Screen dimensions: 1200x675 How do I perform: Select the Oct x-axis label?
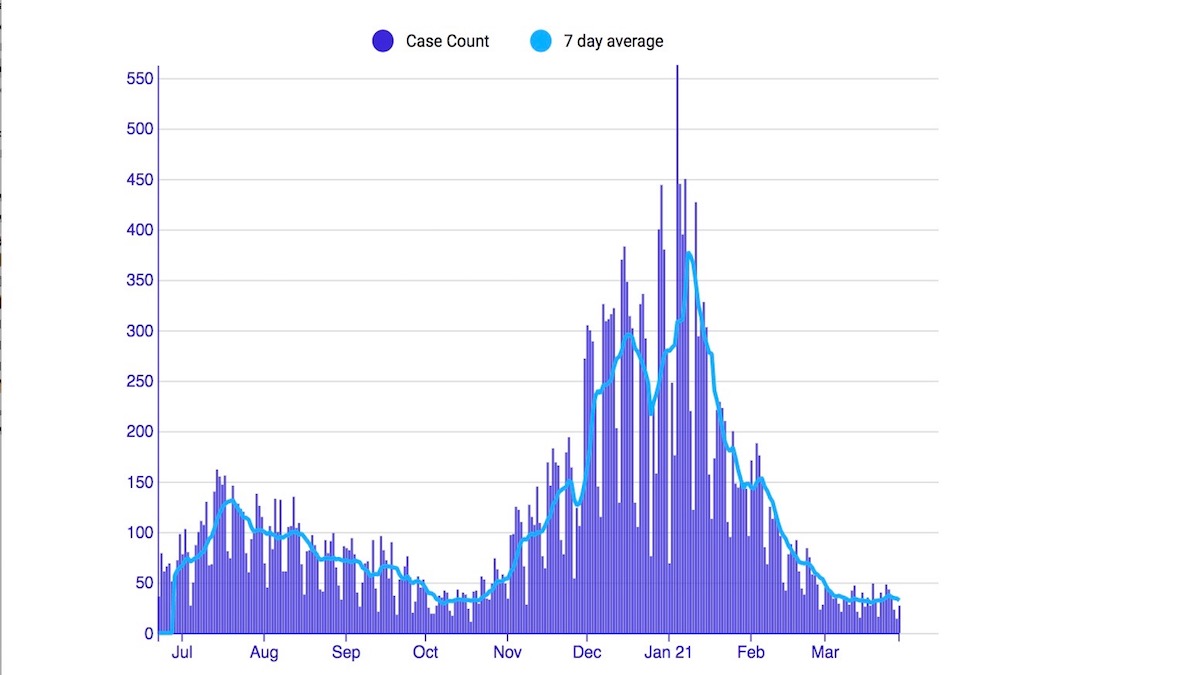pyautogui.click(x=425, y=653)
